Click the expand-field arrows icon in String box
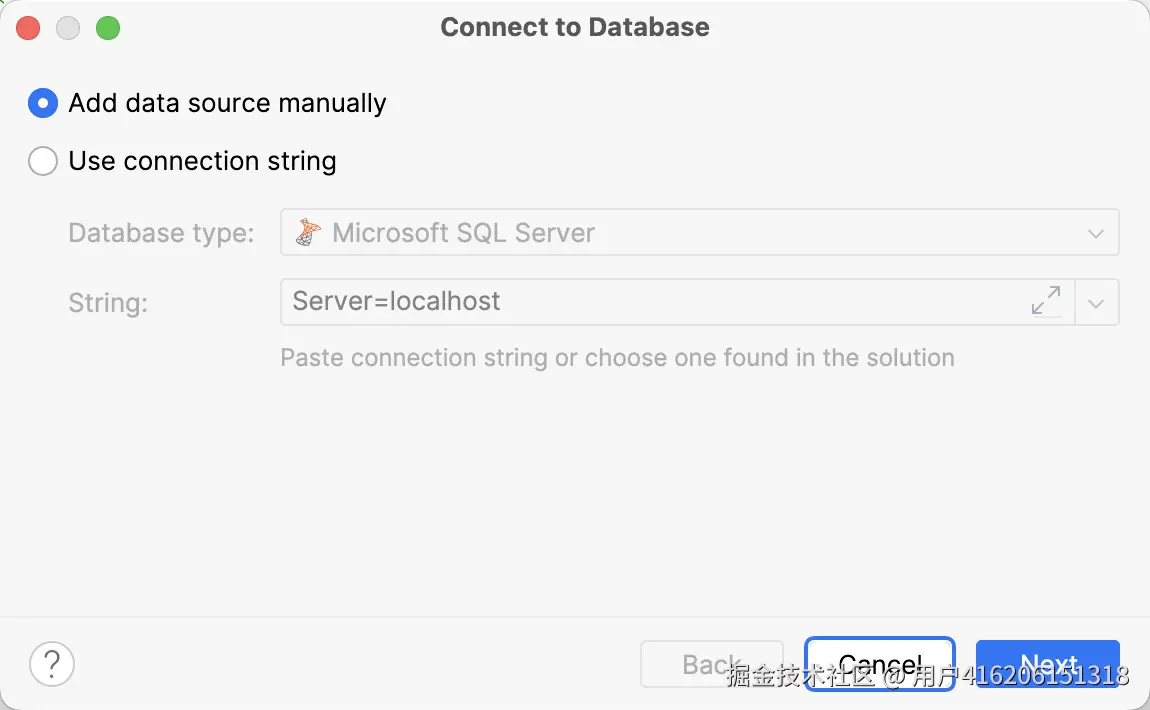The image size is (1150, 710). (1046, 302)
